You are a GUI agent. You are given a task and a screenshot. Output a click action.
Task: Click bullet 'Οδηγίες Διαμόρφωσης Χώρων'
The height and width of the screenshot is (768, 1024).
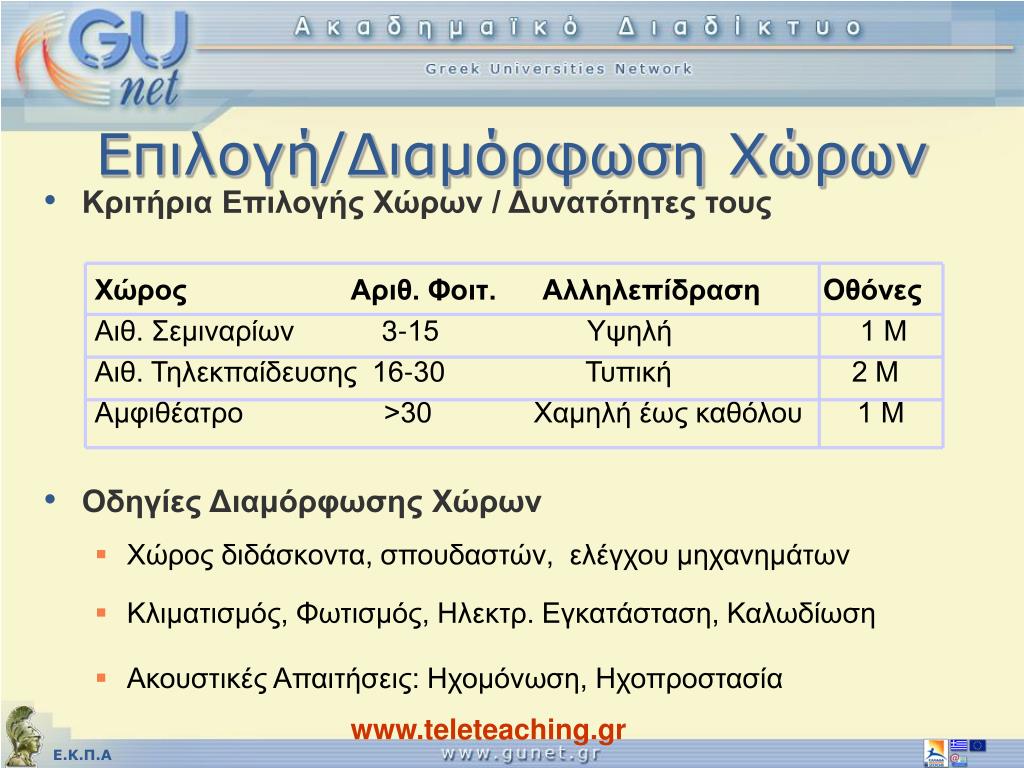(312, 502)
